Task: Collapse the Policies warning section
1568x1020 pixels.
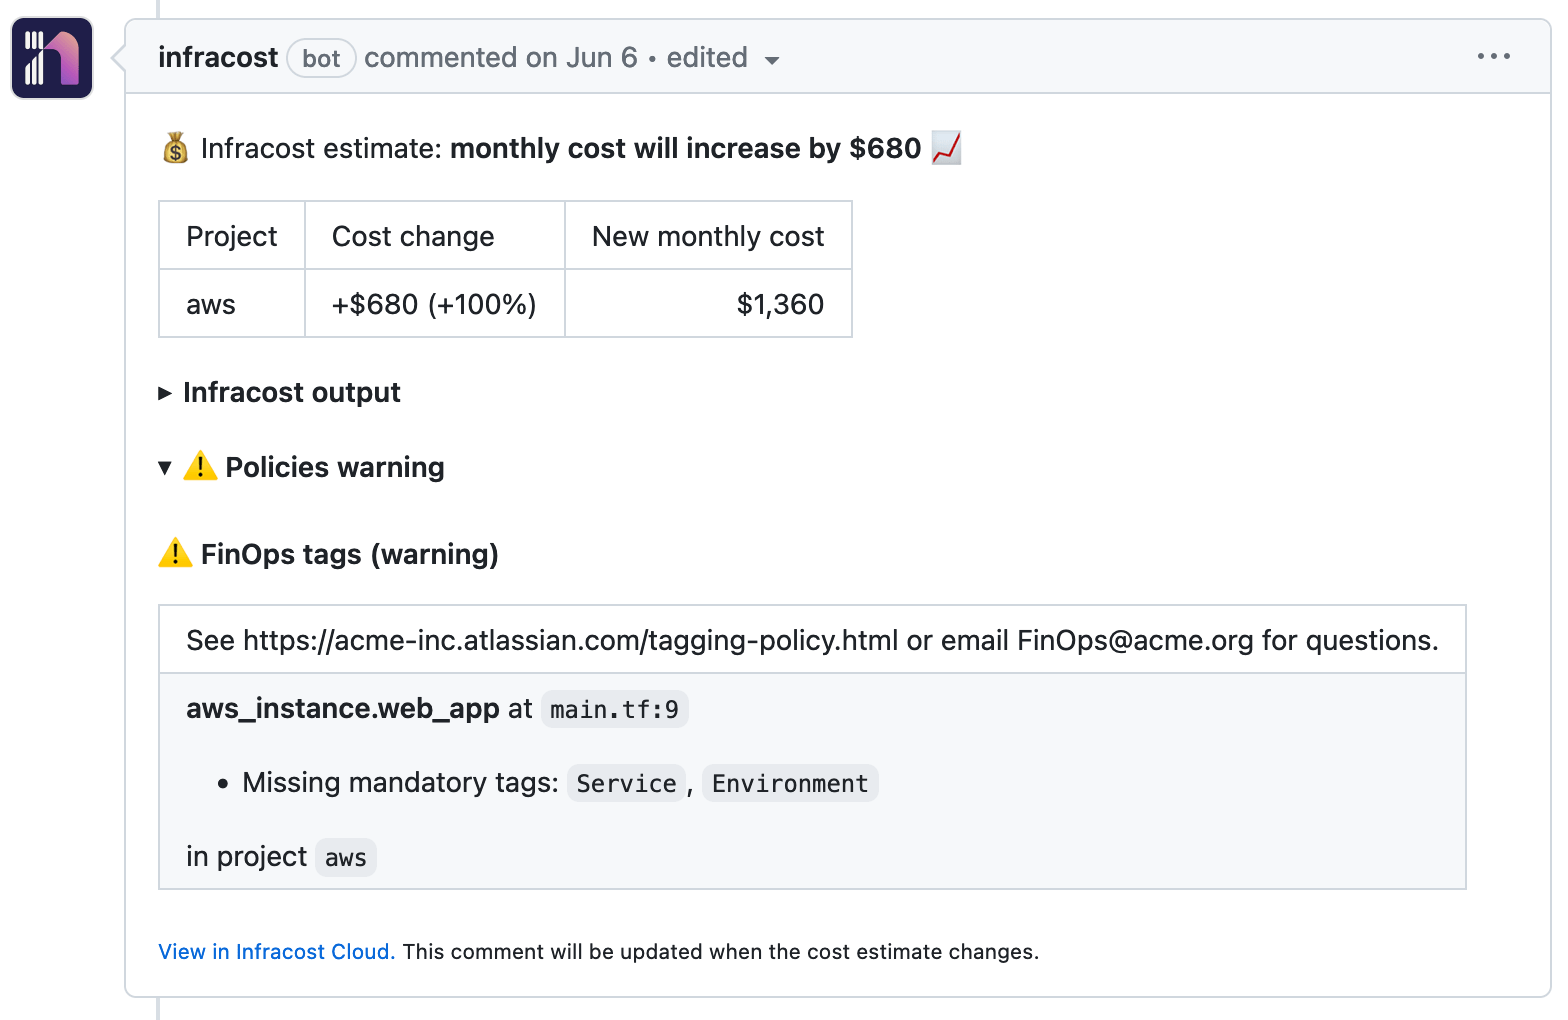Action: tap(166, 467)
